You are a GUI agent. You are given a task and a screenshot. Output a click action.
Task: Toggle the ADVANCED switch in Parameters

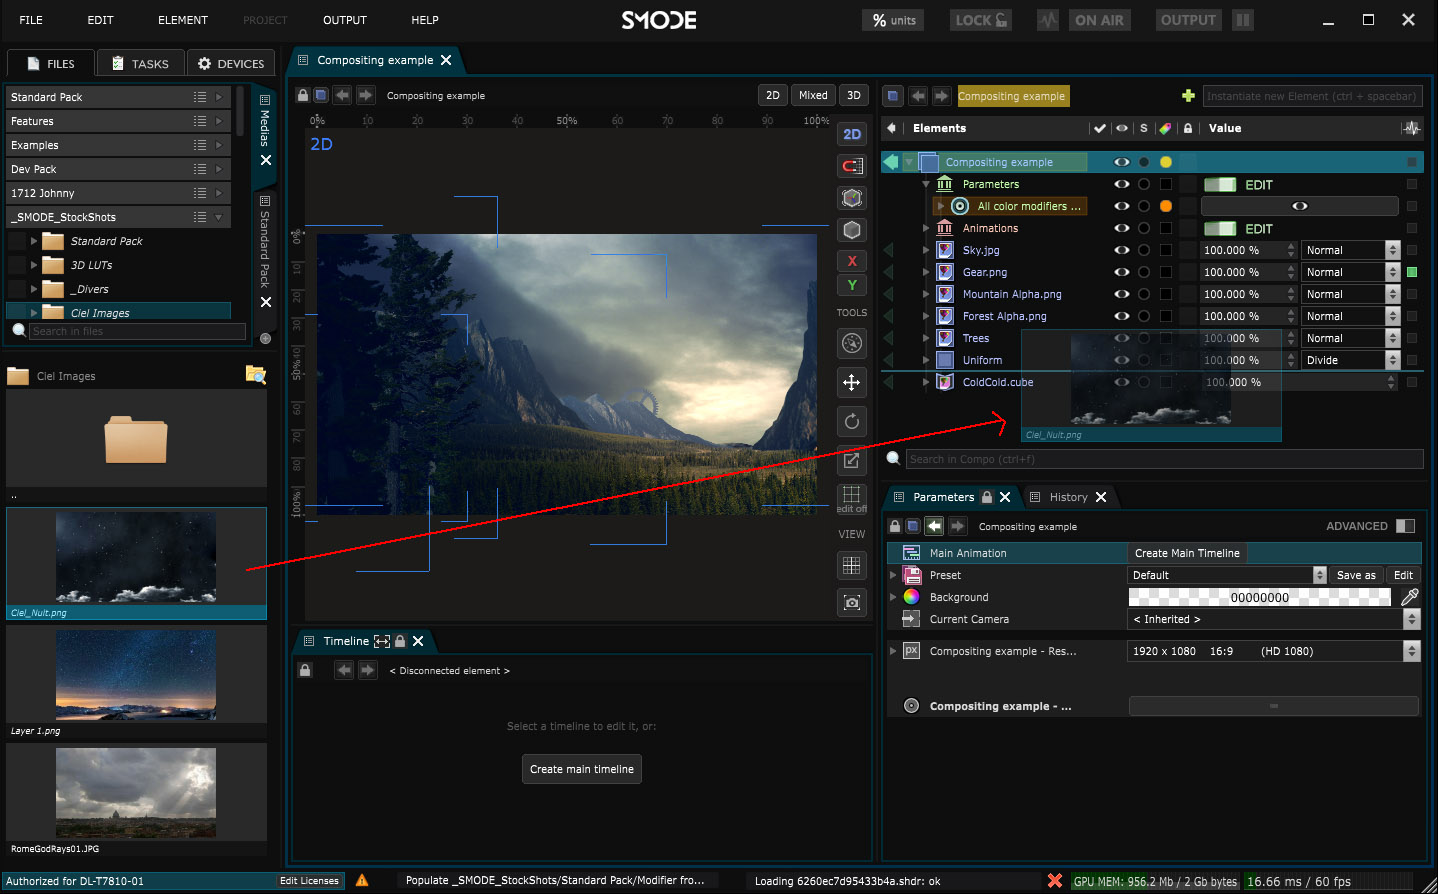pyautogui.click(x=1405, y=526)
